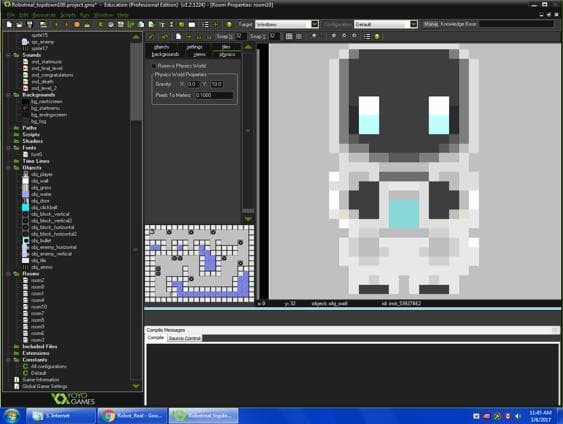Open Global Game Settings in resource tree
563x424 pixels.
point(45,387)
